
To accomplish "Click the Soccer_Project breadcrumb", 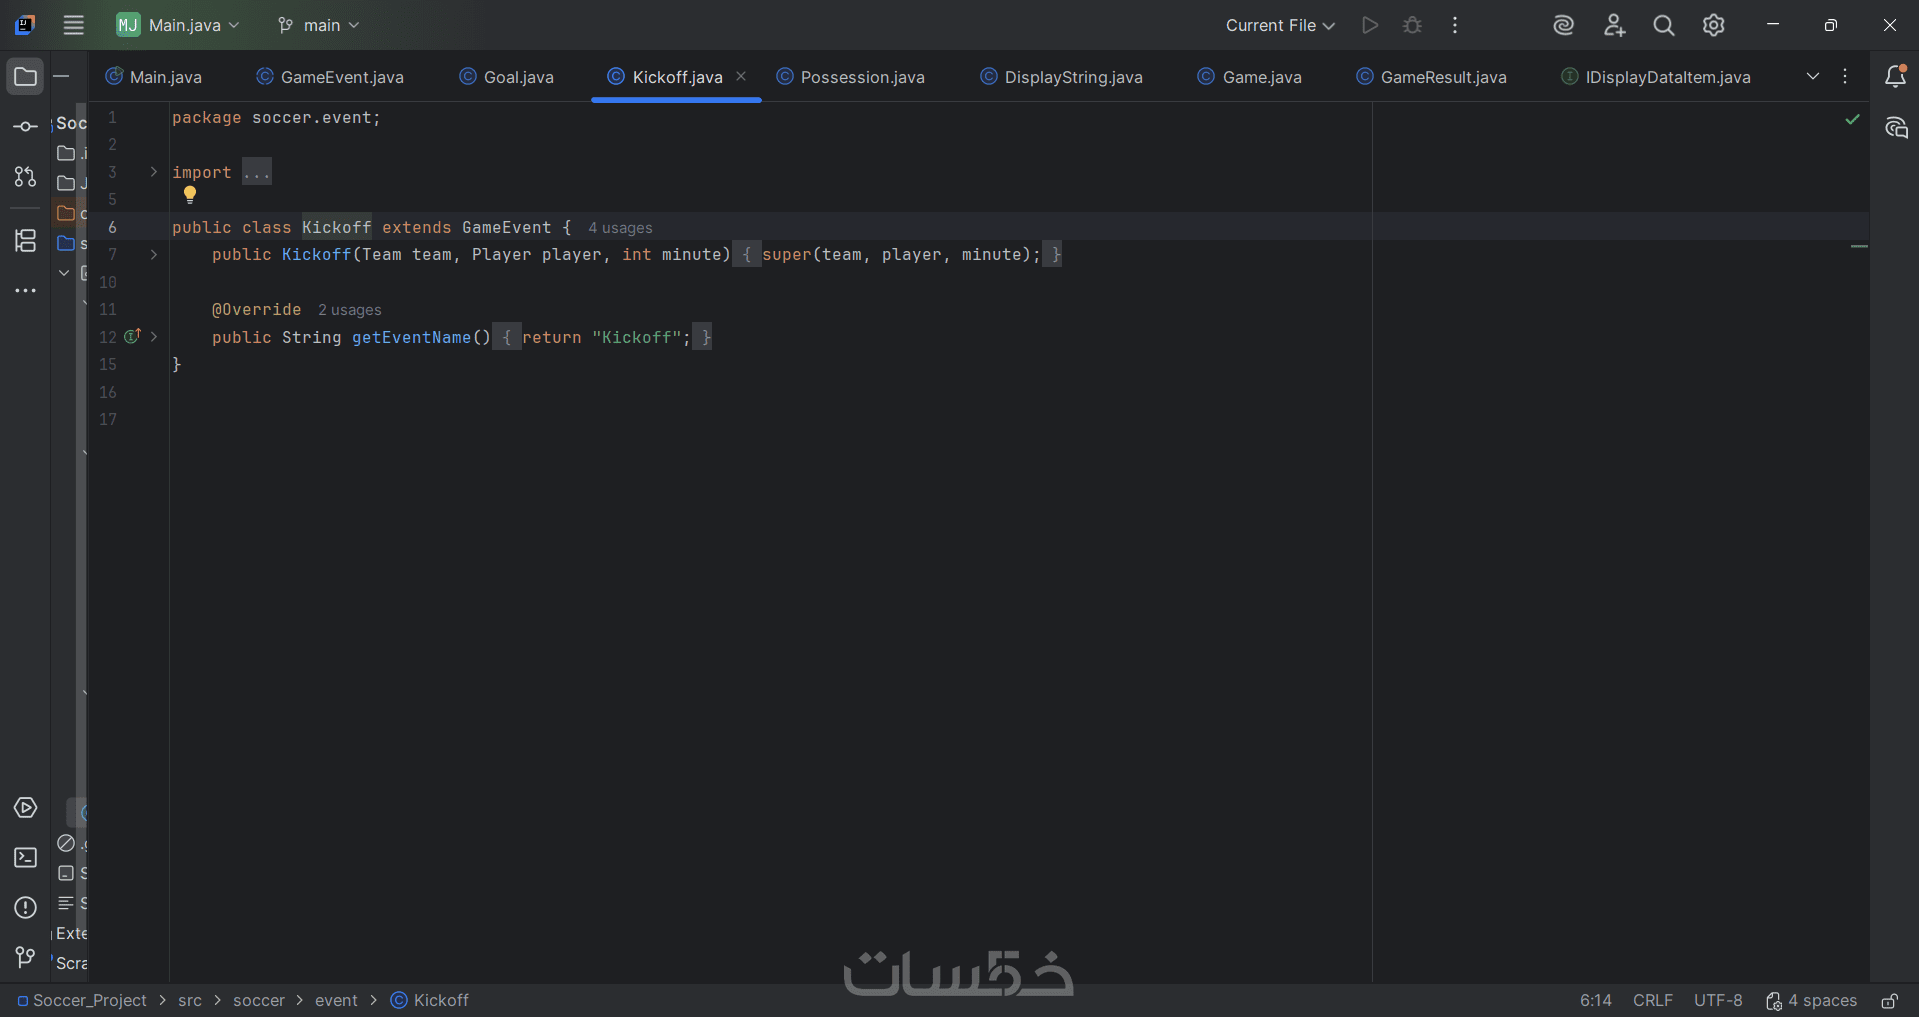I will [82, 1001].
